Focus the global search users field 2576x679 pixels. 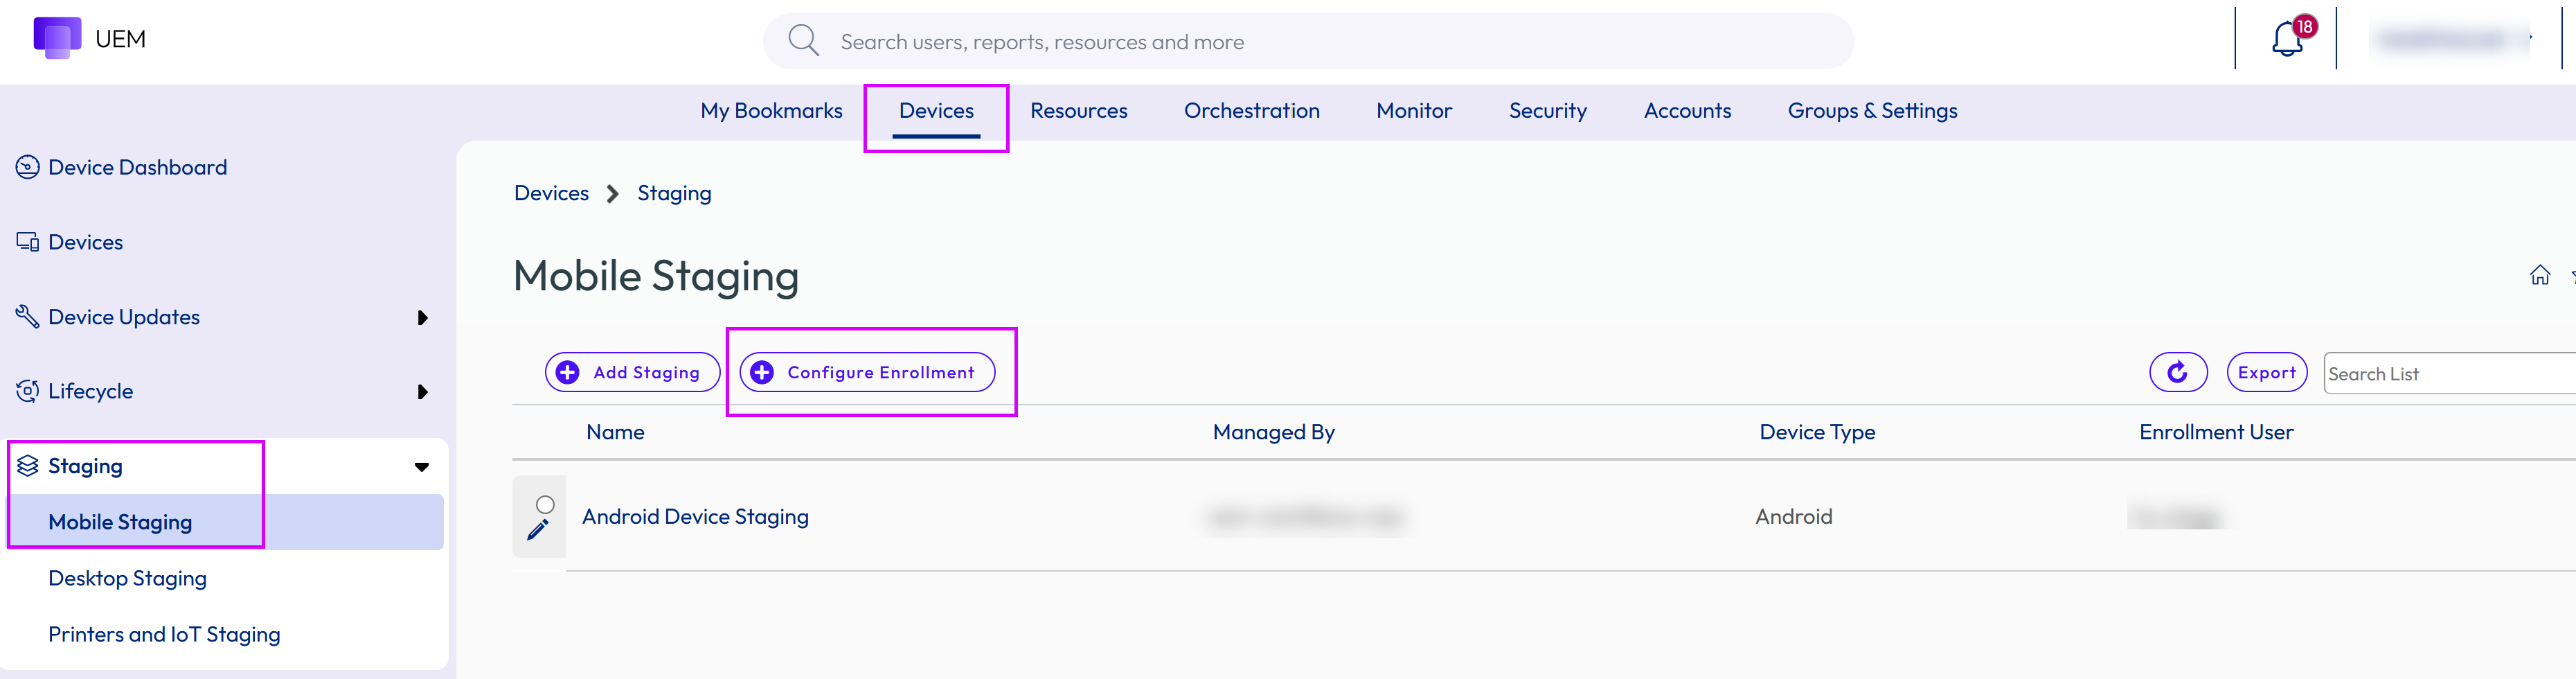1308,41
